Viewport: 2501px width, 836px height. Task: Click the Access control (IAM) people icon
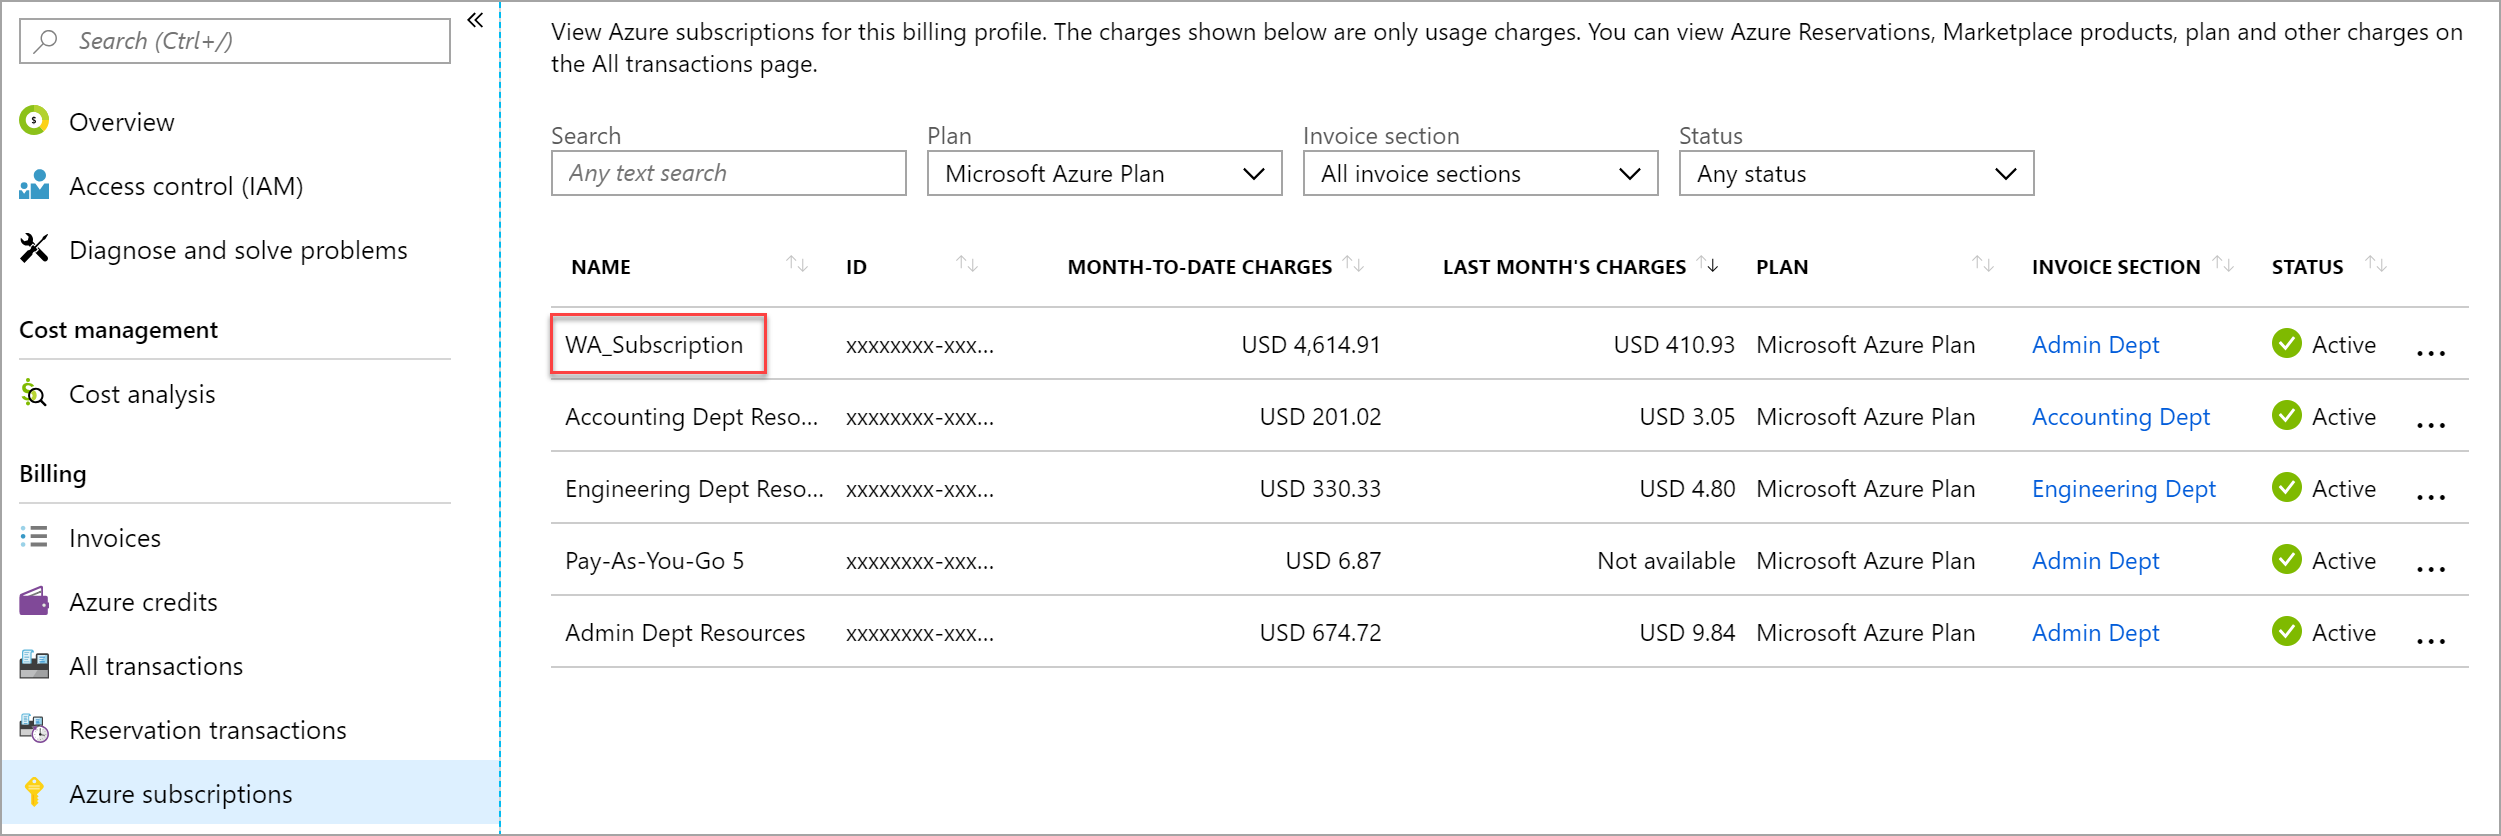click(34, 185)
